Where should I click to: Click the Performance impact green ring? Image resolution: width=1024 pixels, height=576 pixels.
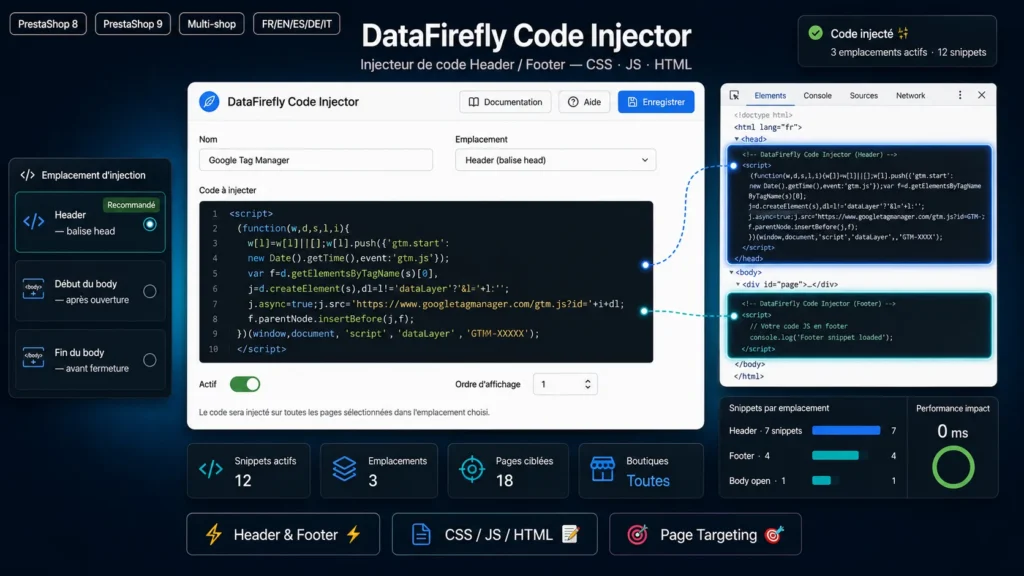[x=953, y=467]
